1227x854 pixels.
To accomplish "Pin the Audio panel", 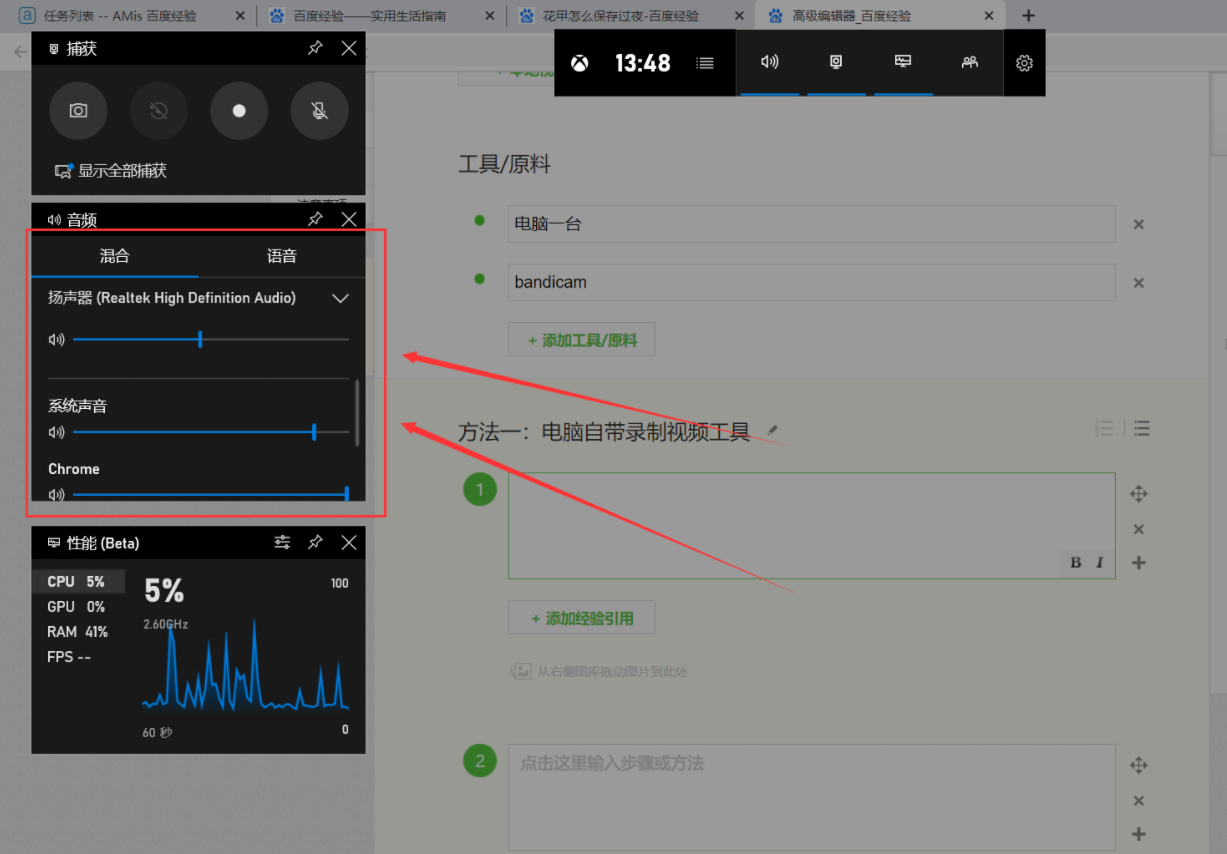I will [315, 219].
